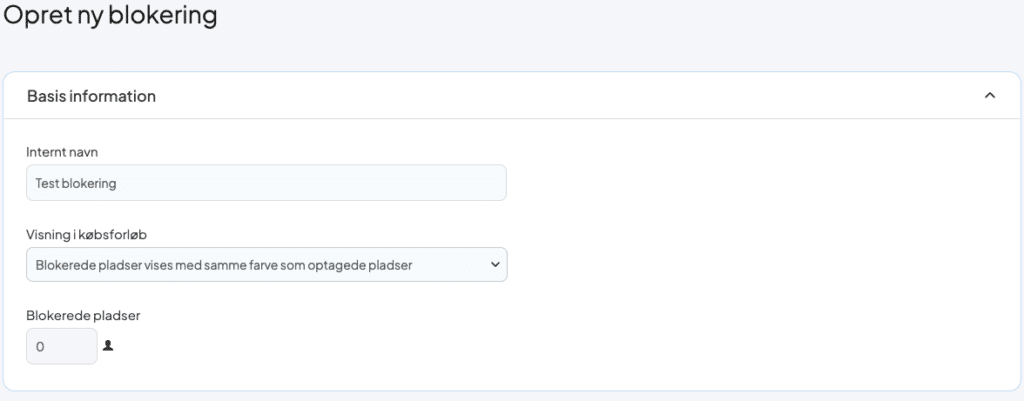
Task: Select the '0' value in blocked seats
Action: [x=40, y=347]
